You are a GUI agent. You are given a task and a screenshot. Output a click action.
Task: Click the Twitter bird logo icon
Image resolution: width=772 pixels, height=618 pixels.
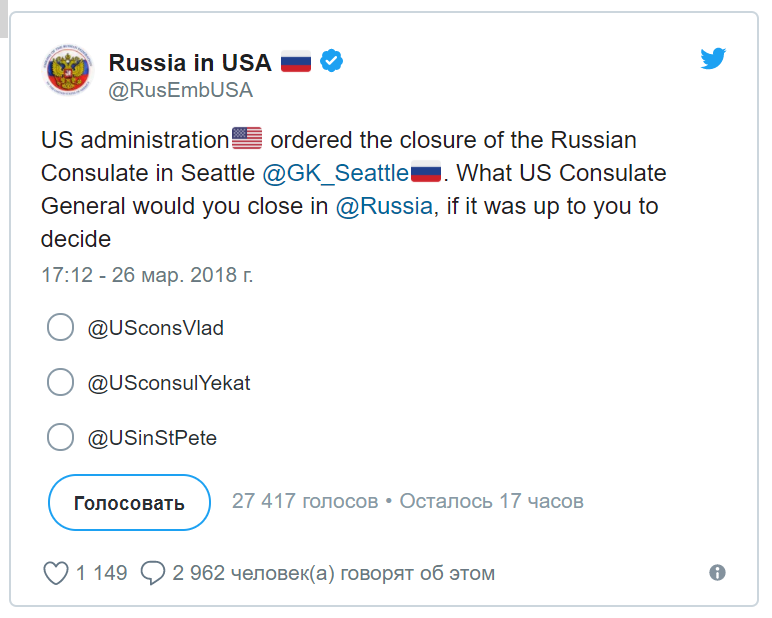pos(713,59)
